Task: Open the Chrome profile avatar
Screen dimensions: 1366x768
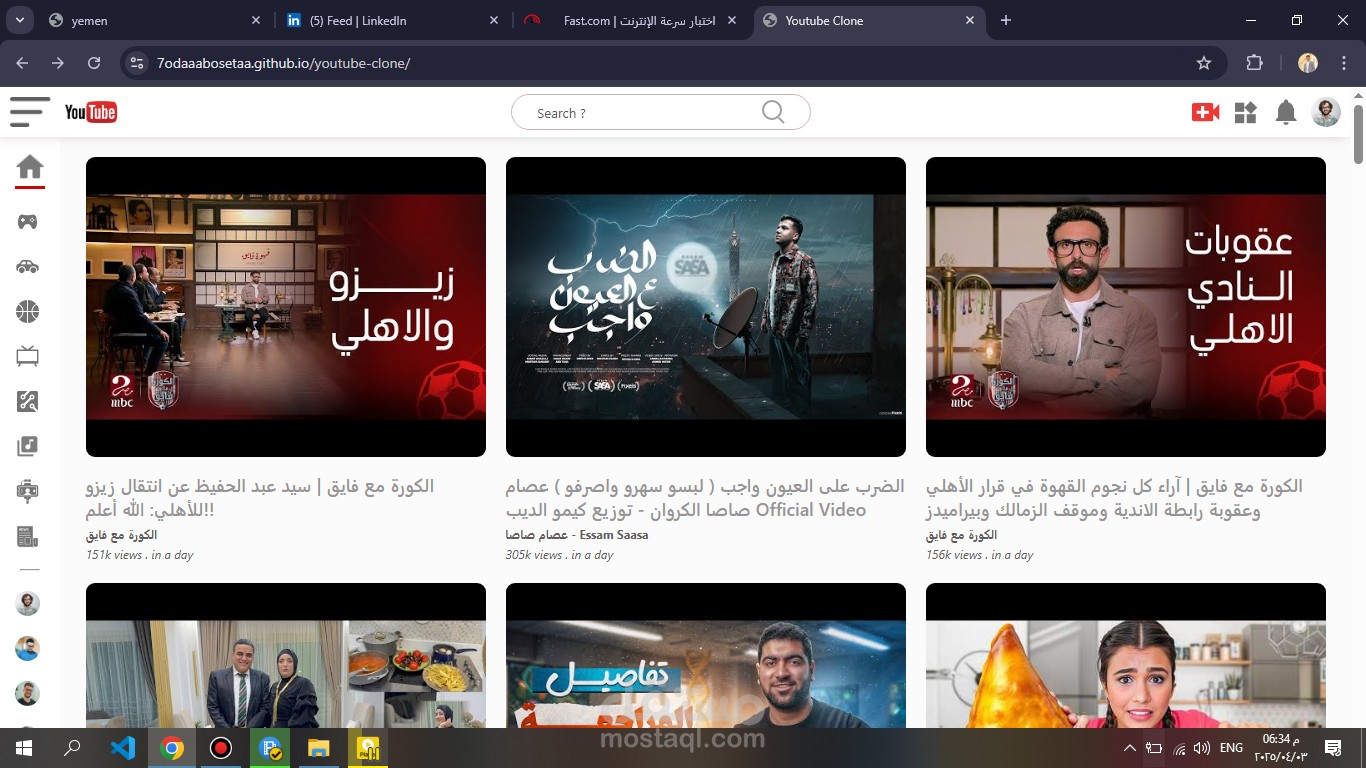Action: click(1308, 63)
